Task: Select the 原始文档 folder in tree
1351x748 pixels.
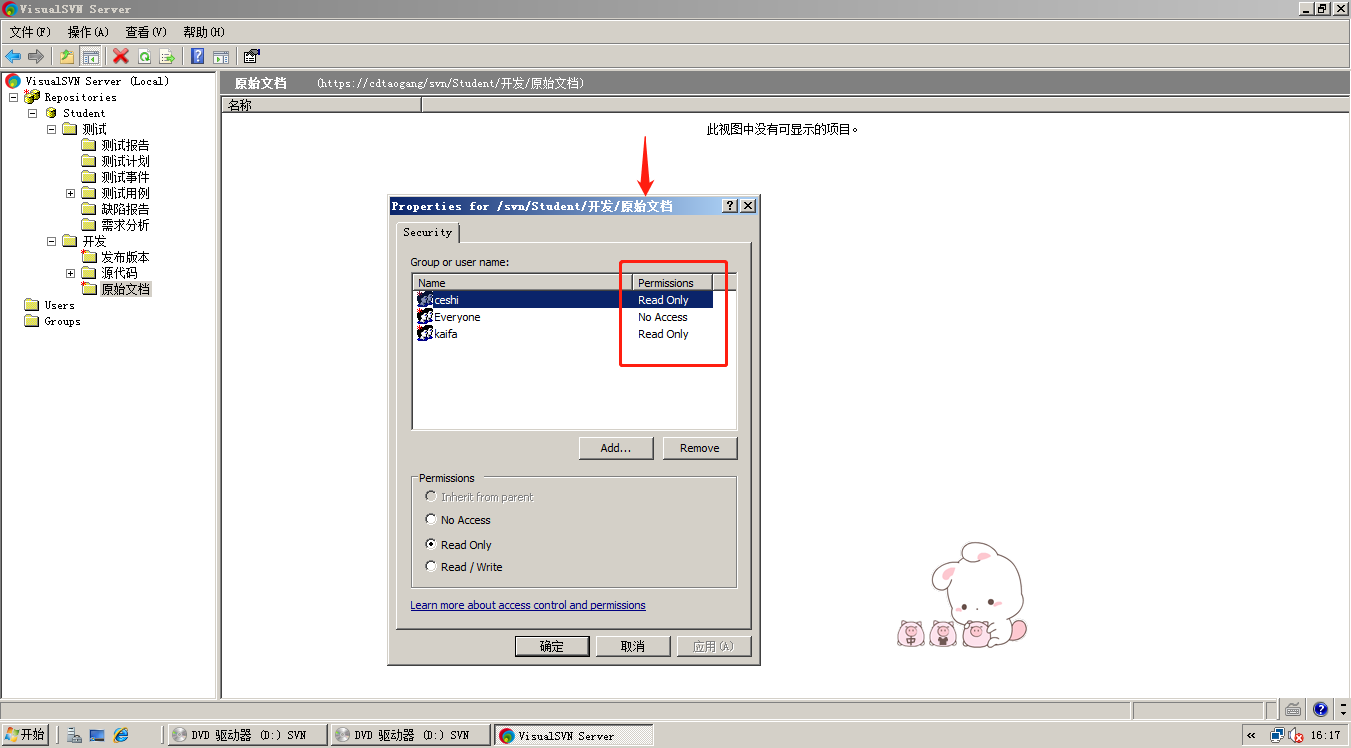Action: (125, 289)
